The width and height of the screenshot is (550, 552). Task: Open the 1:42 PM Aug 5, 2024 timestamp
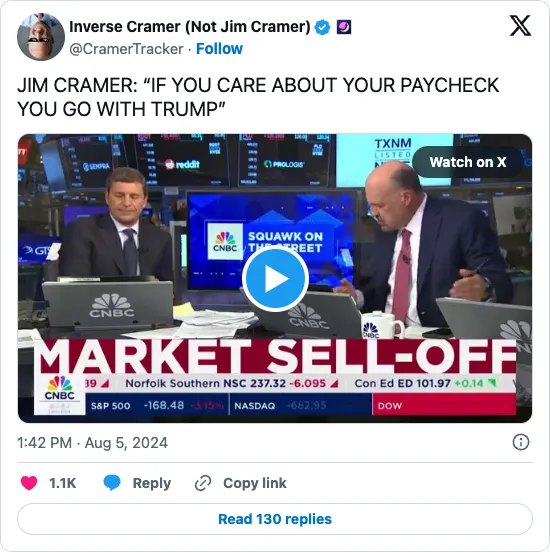[x=92, y=443]
